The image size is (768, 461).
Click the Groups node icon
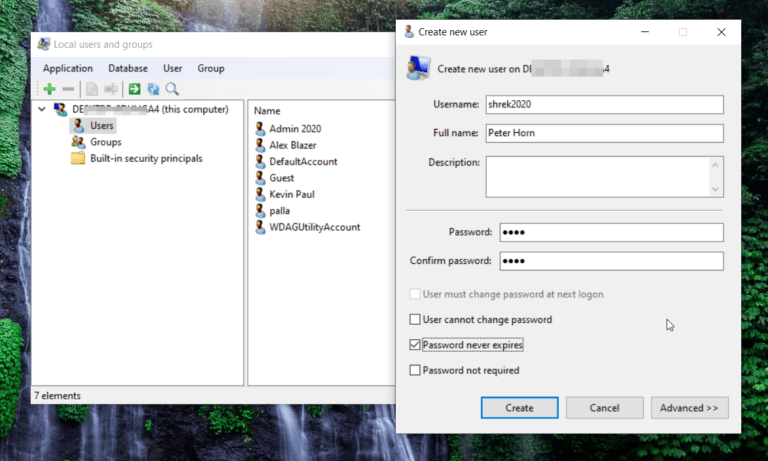click(78, 142)
